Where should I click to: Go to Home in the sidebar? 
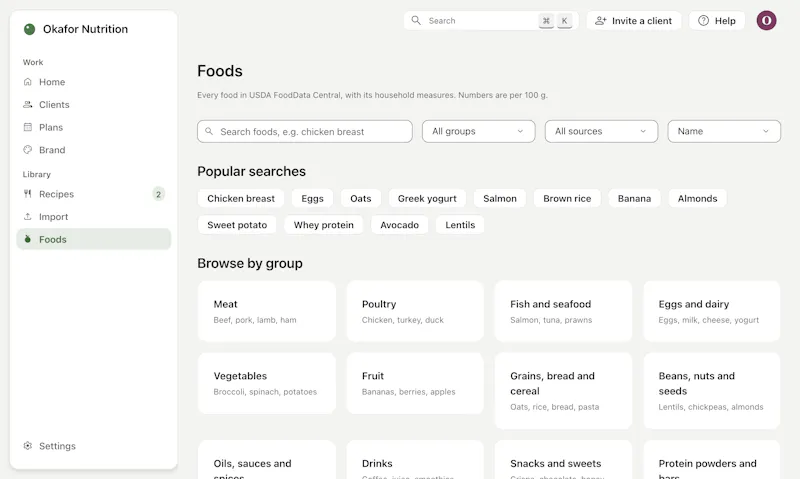(x=94, y=82)
